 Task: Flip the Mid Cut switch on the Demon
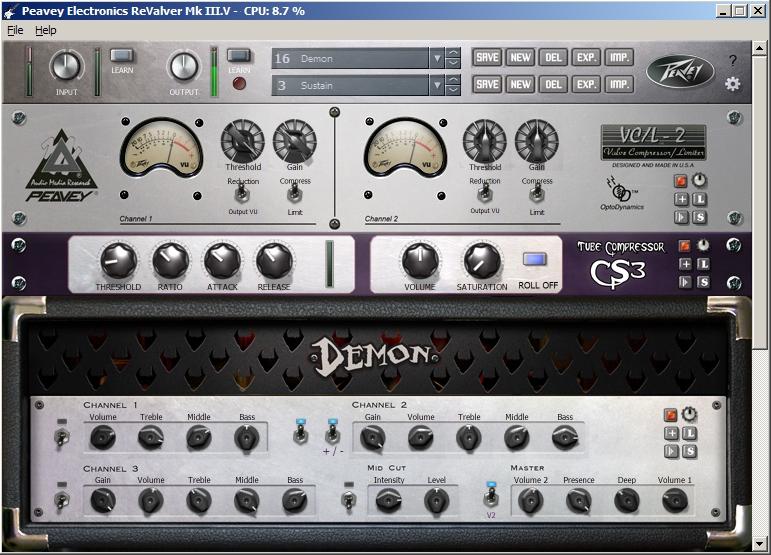349,500
